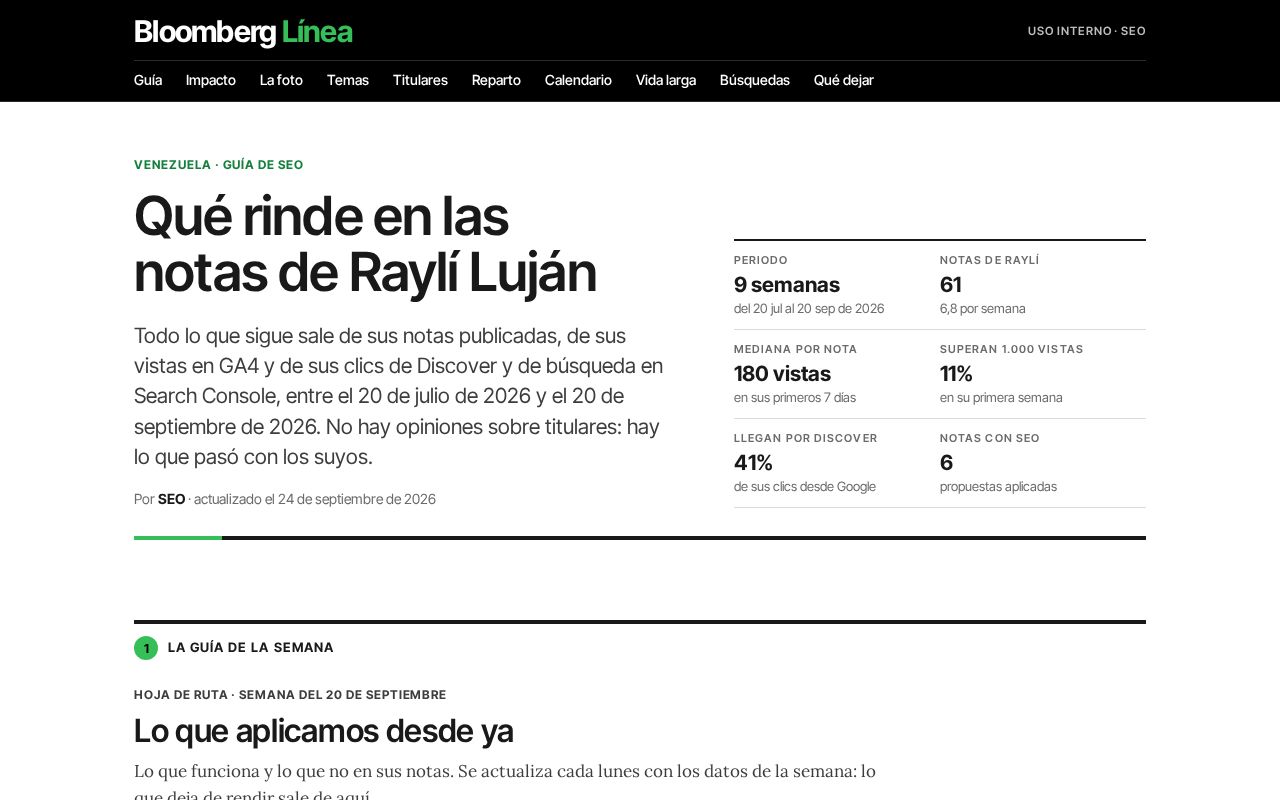The width and height of the screenshot is (1280, 800).
Task: Click 'en su primera semana' caption
Action: pyautogui.click(x=1001, y=398)
